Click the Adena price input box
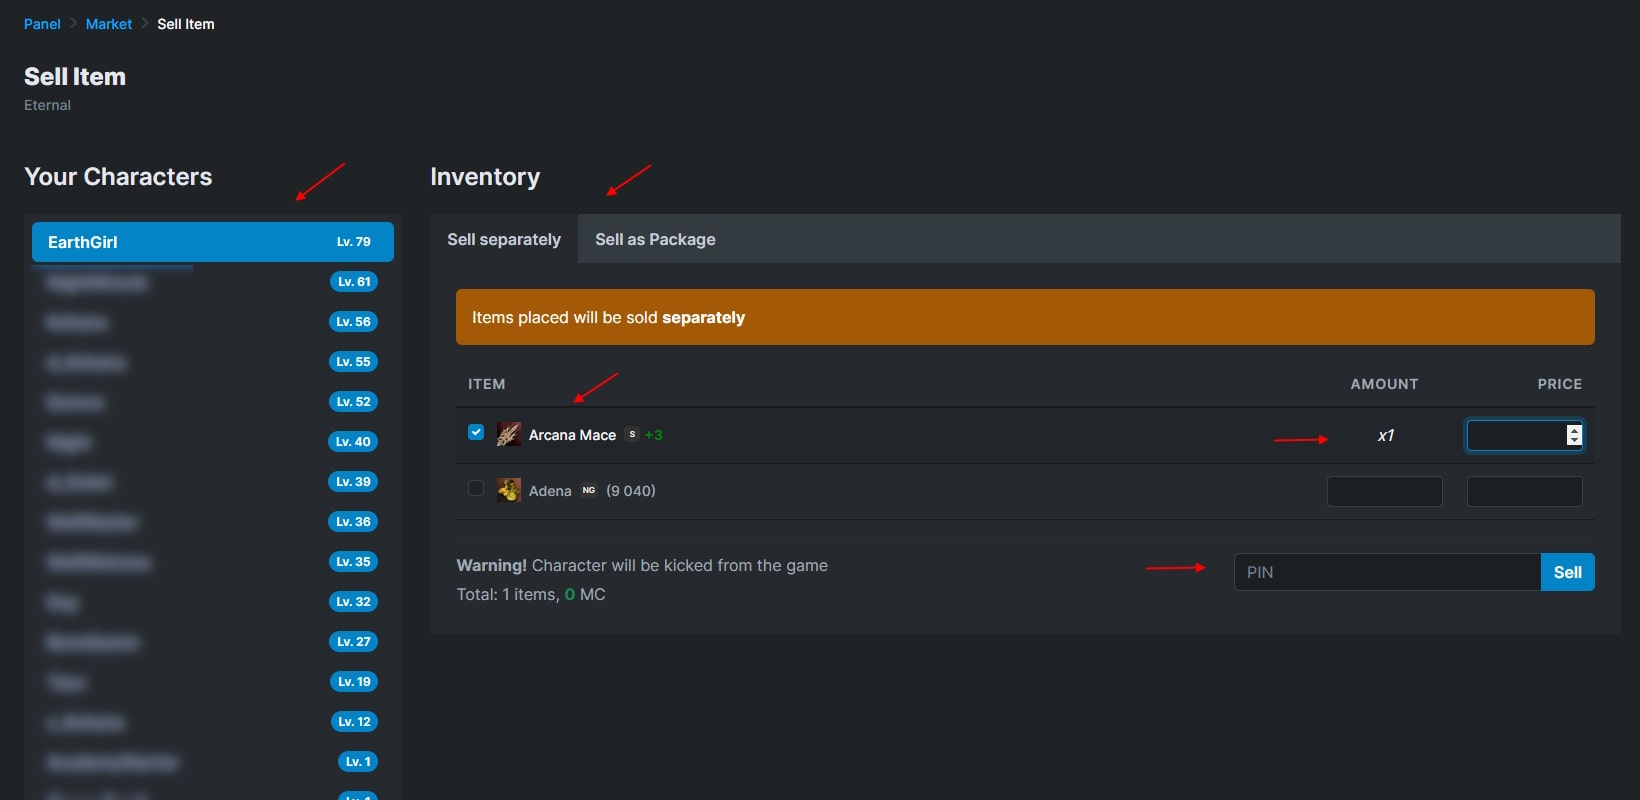The height and width of the screenshot is (800, 1640). click(1524, 491)
